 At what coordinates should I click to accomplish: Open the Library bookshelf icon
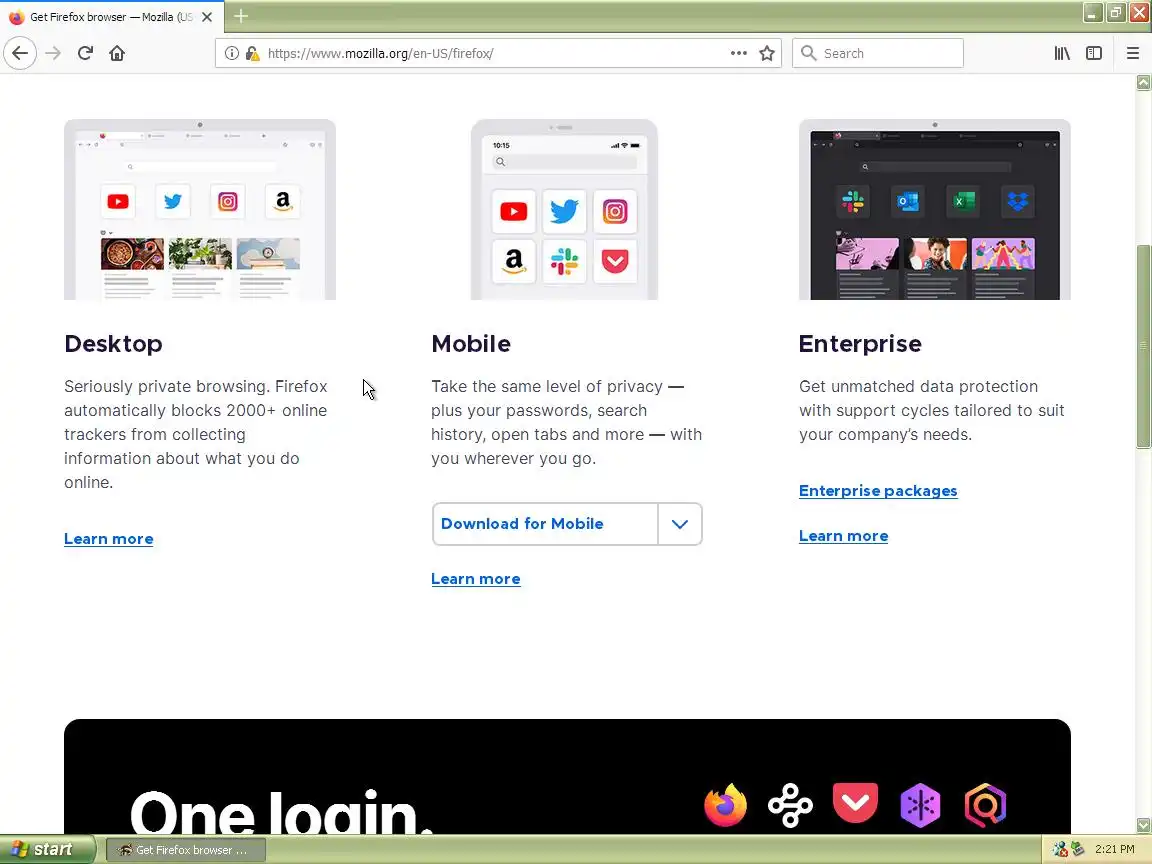click(x=1062, y=53)
